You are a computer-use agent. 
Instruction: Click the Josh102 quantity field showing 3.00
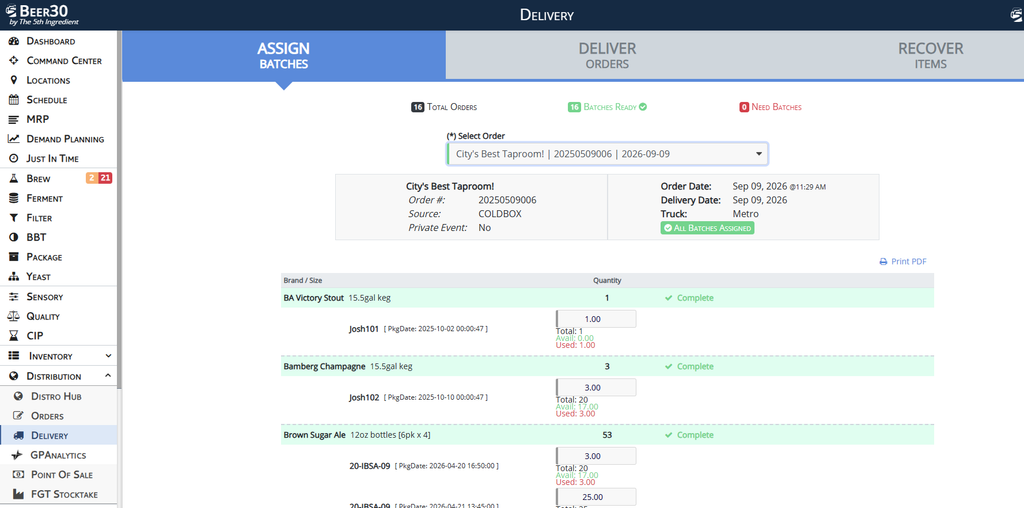(x=596, y=387)
